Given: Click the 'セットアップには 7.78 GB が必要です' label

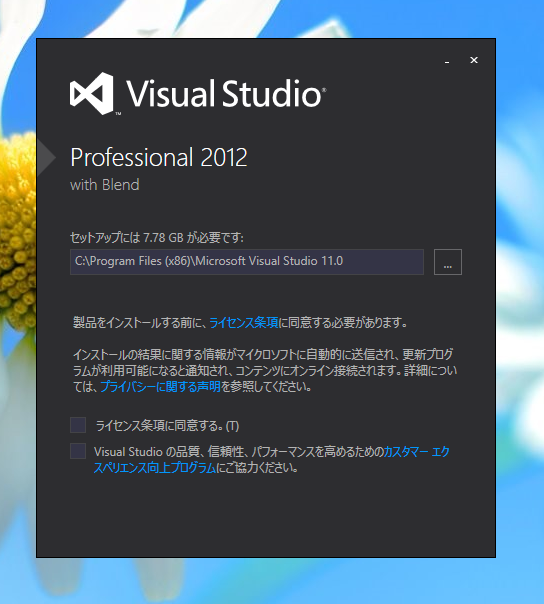Looking at the screenshot, I should coord(157,238).
